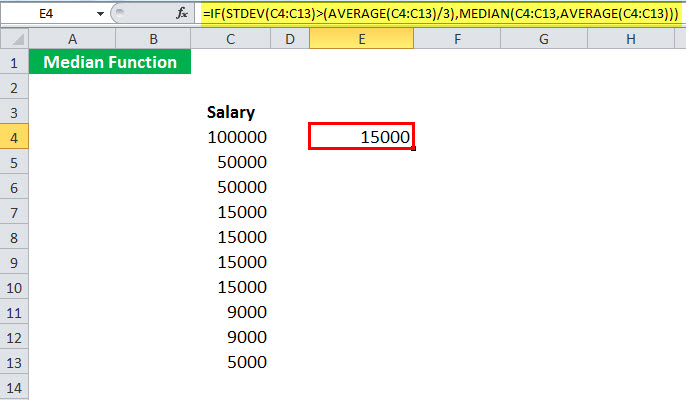Select cell C4 with 100000
The image size is (686, 400).
[231, 137]
